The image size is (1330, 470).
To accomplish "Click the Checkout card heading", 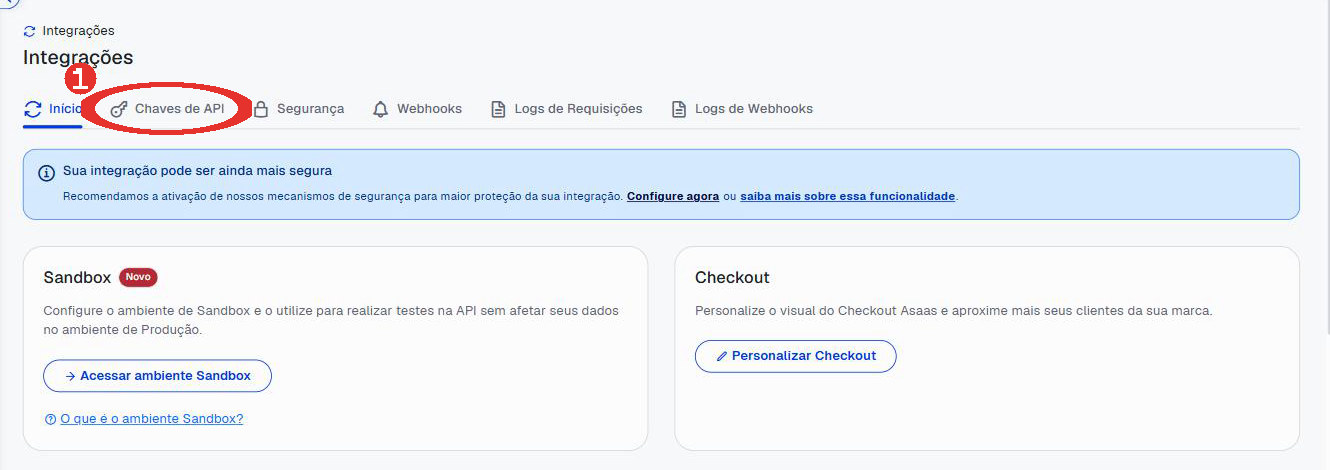I will 732,277.
